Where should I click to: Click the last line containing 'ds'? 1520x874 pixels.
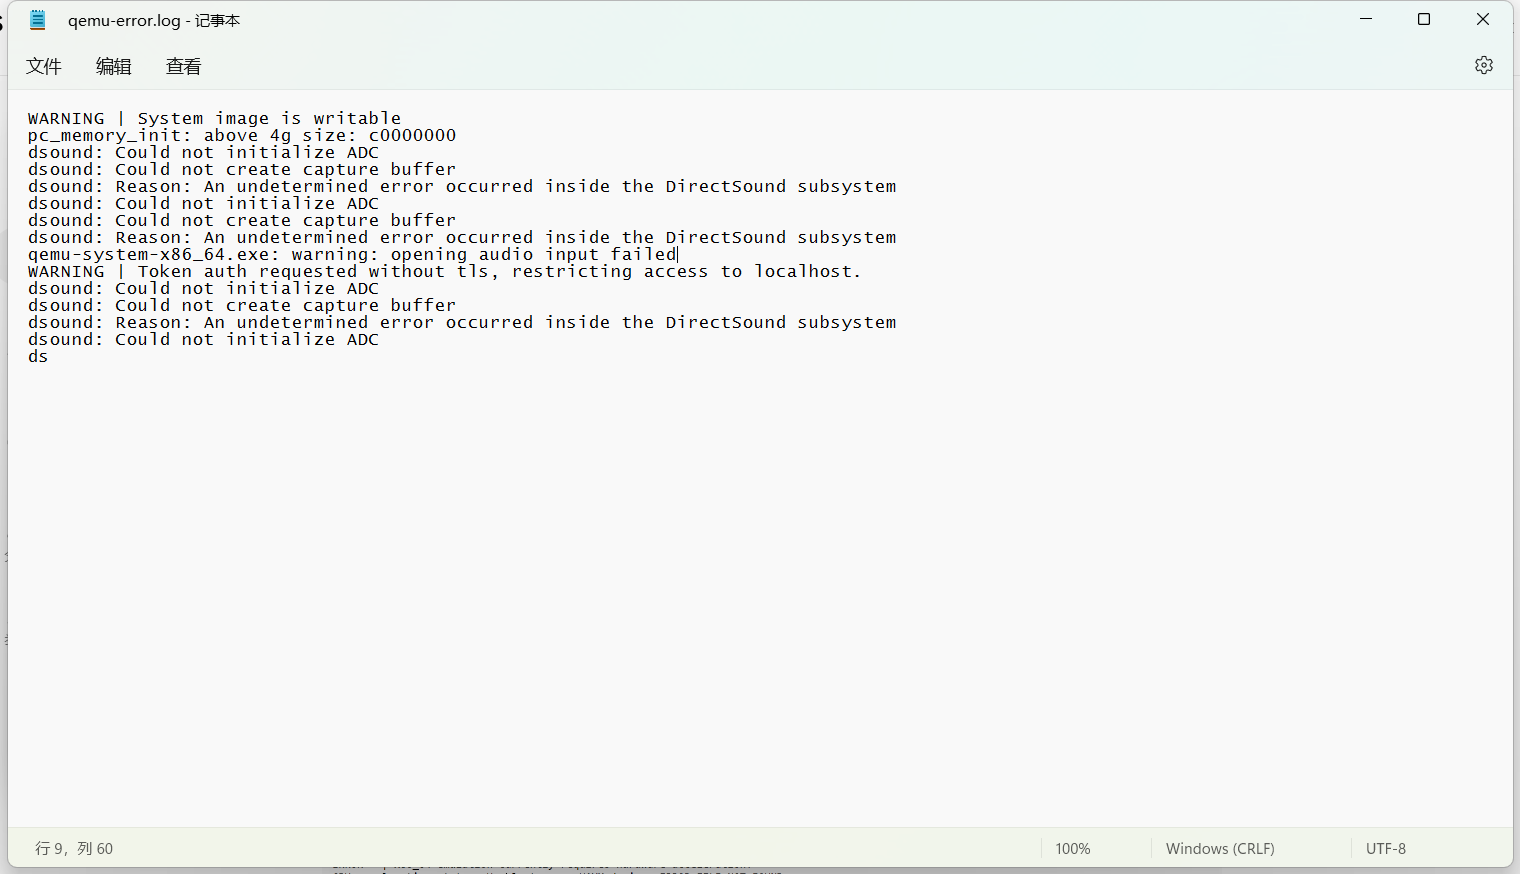pyautogui.click(x=38, y=356)
